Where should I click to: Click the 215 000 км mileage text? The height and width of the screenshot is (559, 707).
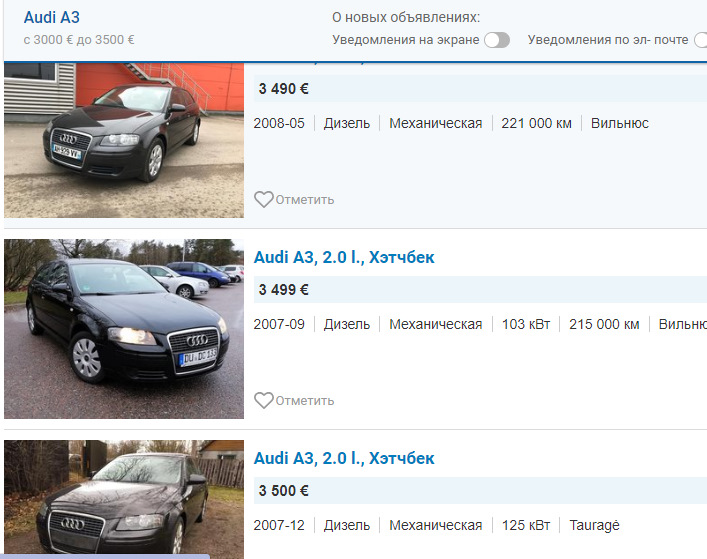click(604, 325)
